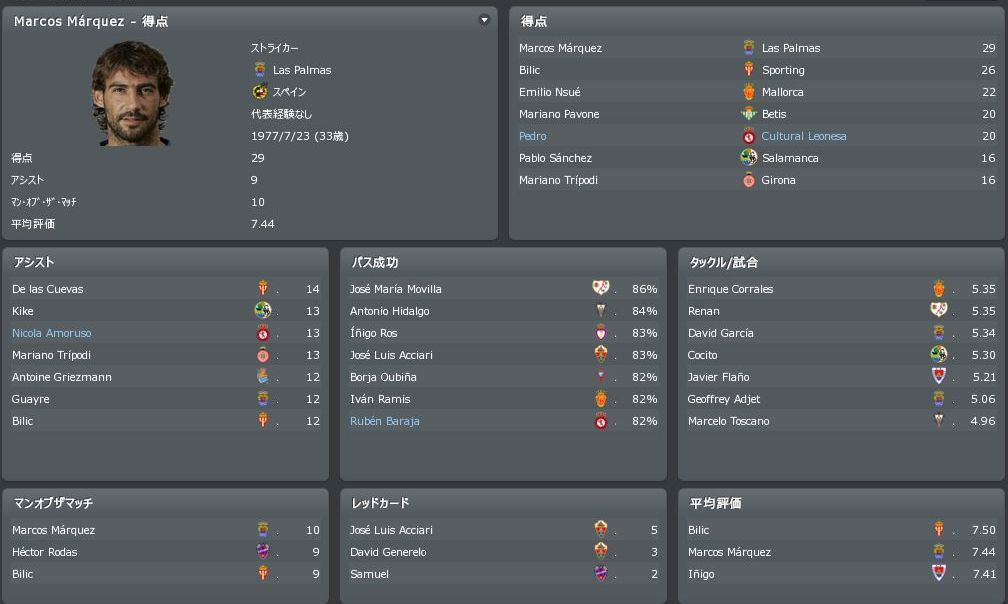Click the Betis club badge icon
Image resolution: width=1008 pixels, height=604 pixels.
pyautogui.click(x=748, y=114)
